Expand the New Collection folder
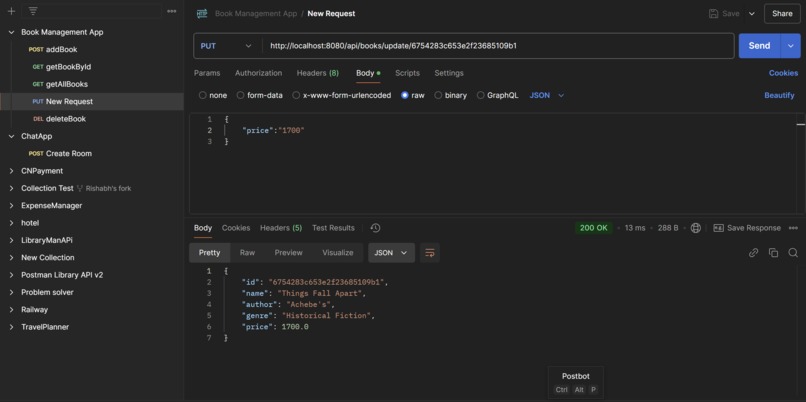This screenshot has width=806, height=402. pos(11,258)
